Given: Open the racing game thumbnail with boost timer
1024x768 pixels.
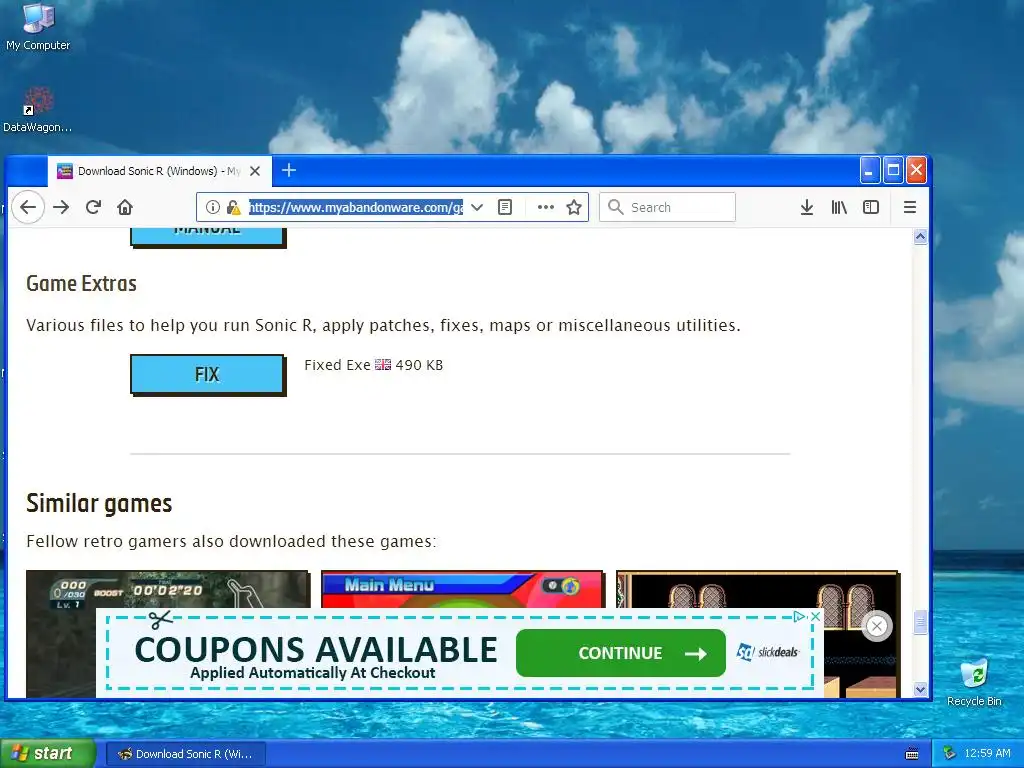Looking at the screenshot, I should [x=168, y=588].
